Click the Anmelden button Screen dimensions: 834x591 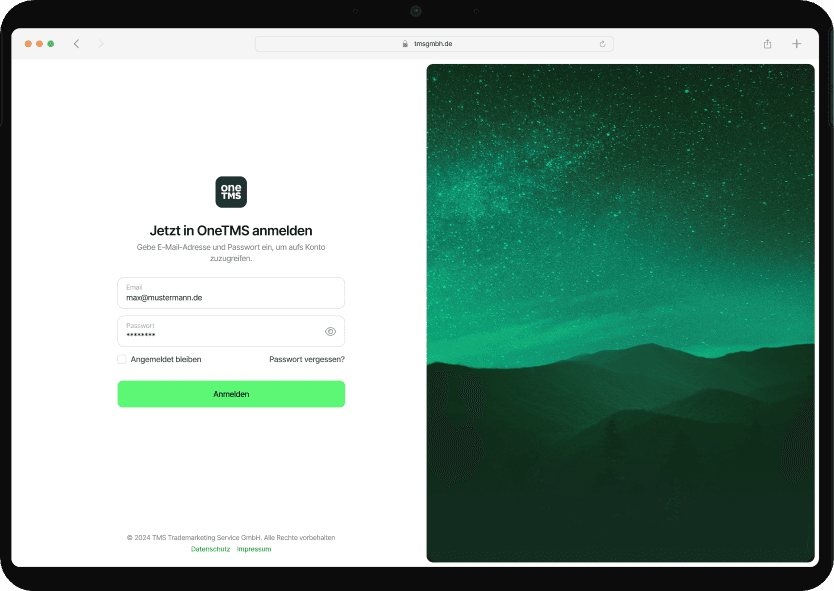231,394
